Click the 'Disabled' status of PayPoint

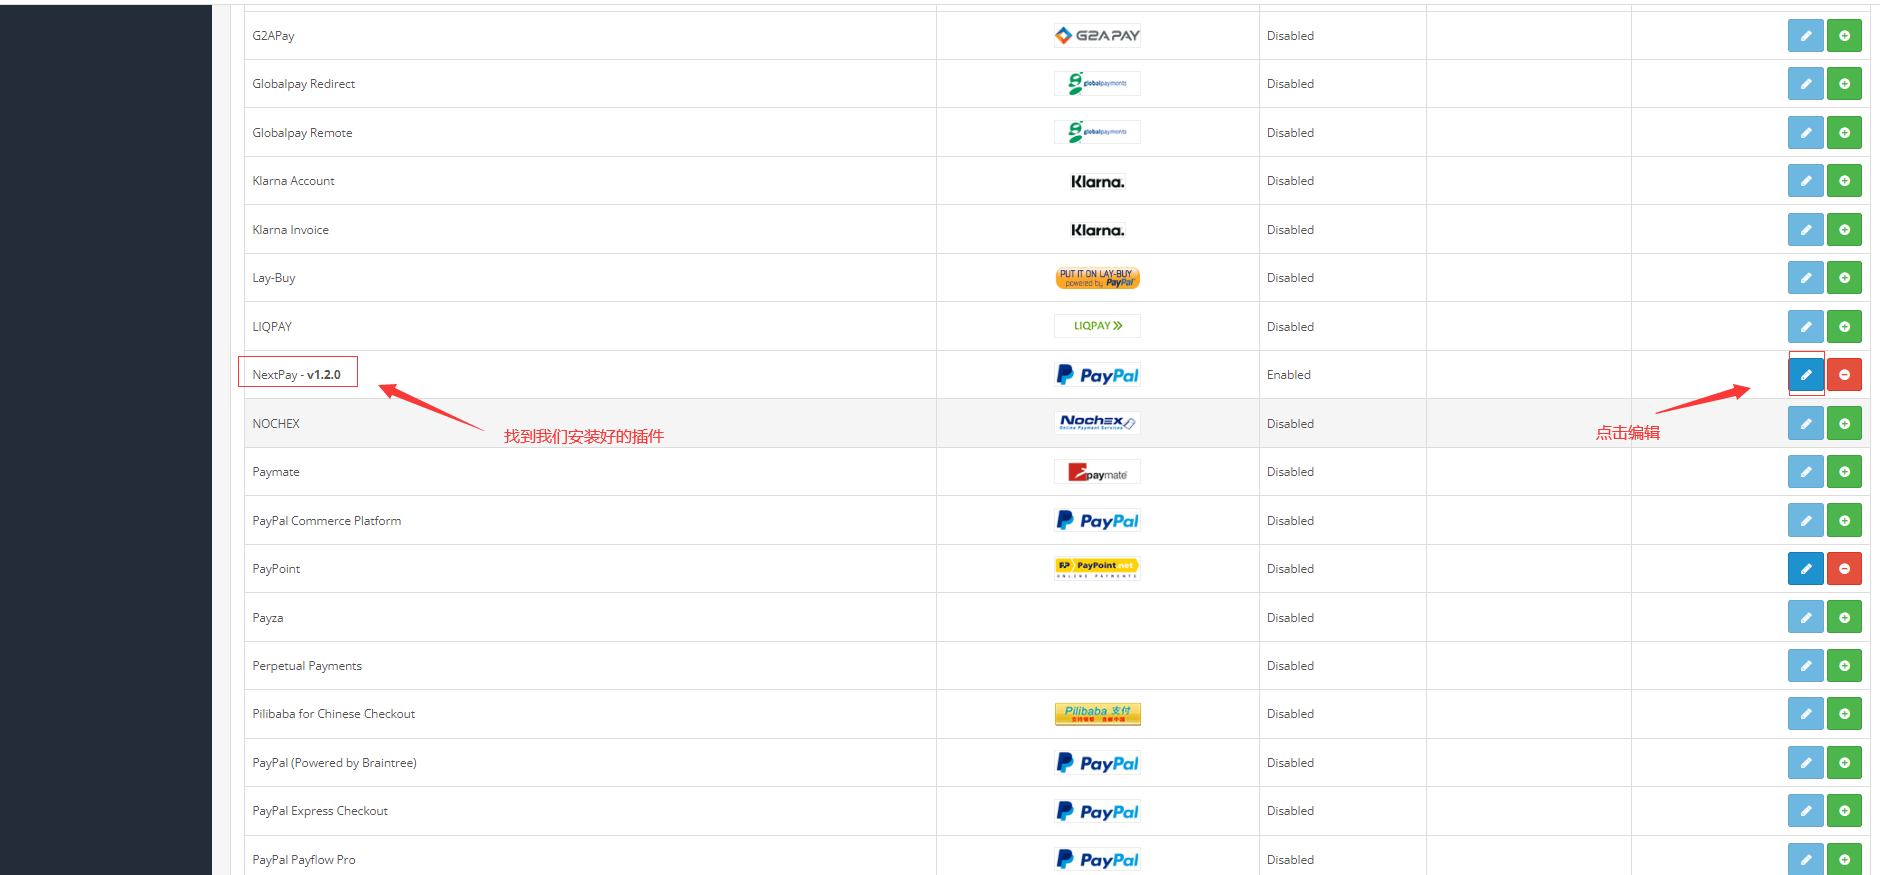(x=1290, y=569)
